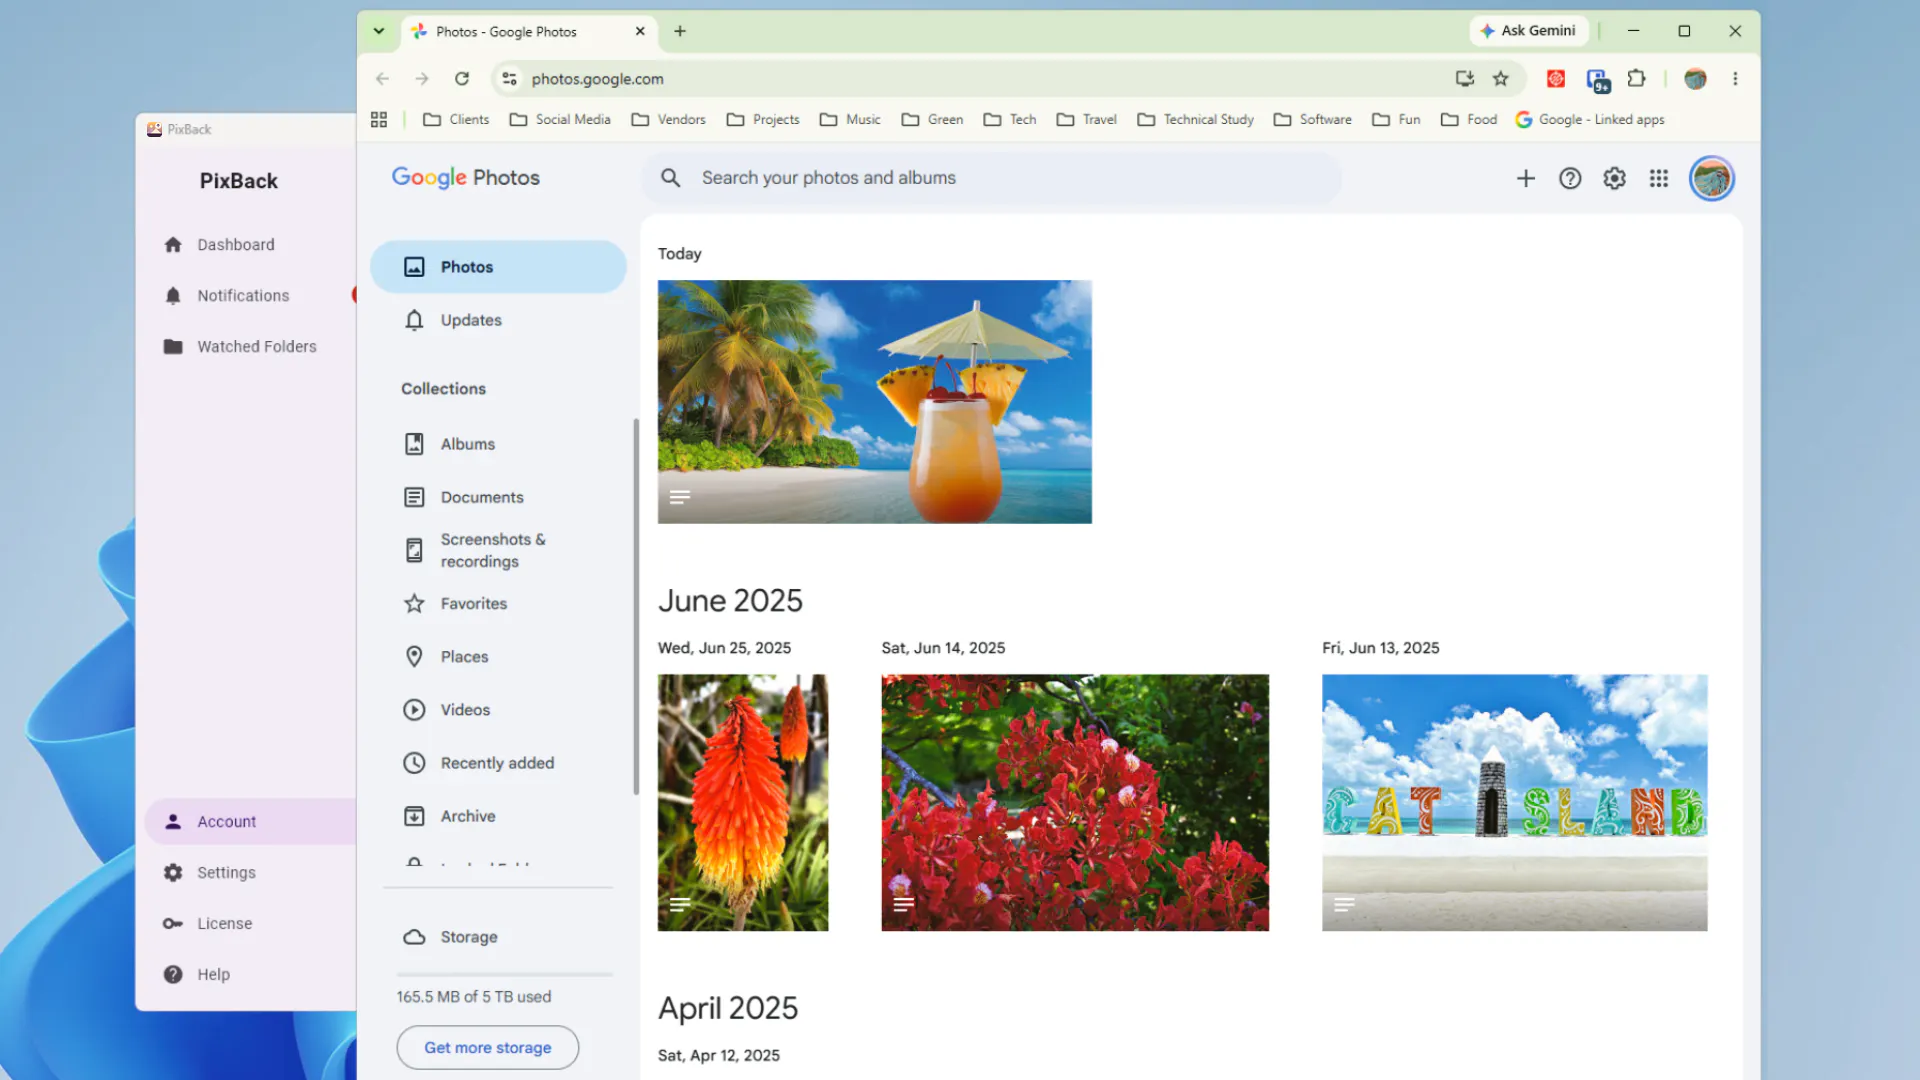1920x1080 pixels.
Task: Open Google Photos settings gear
Action: [x=1614, y=179]
